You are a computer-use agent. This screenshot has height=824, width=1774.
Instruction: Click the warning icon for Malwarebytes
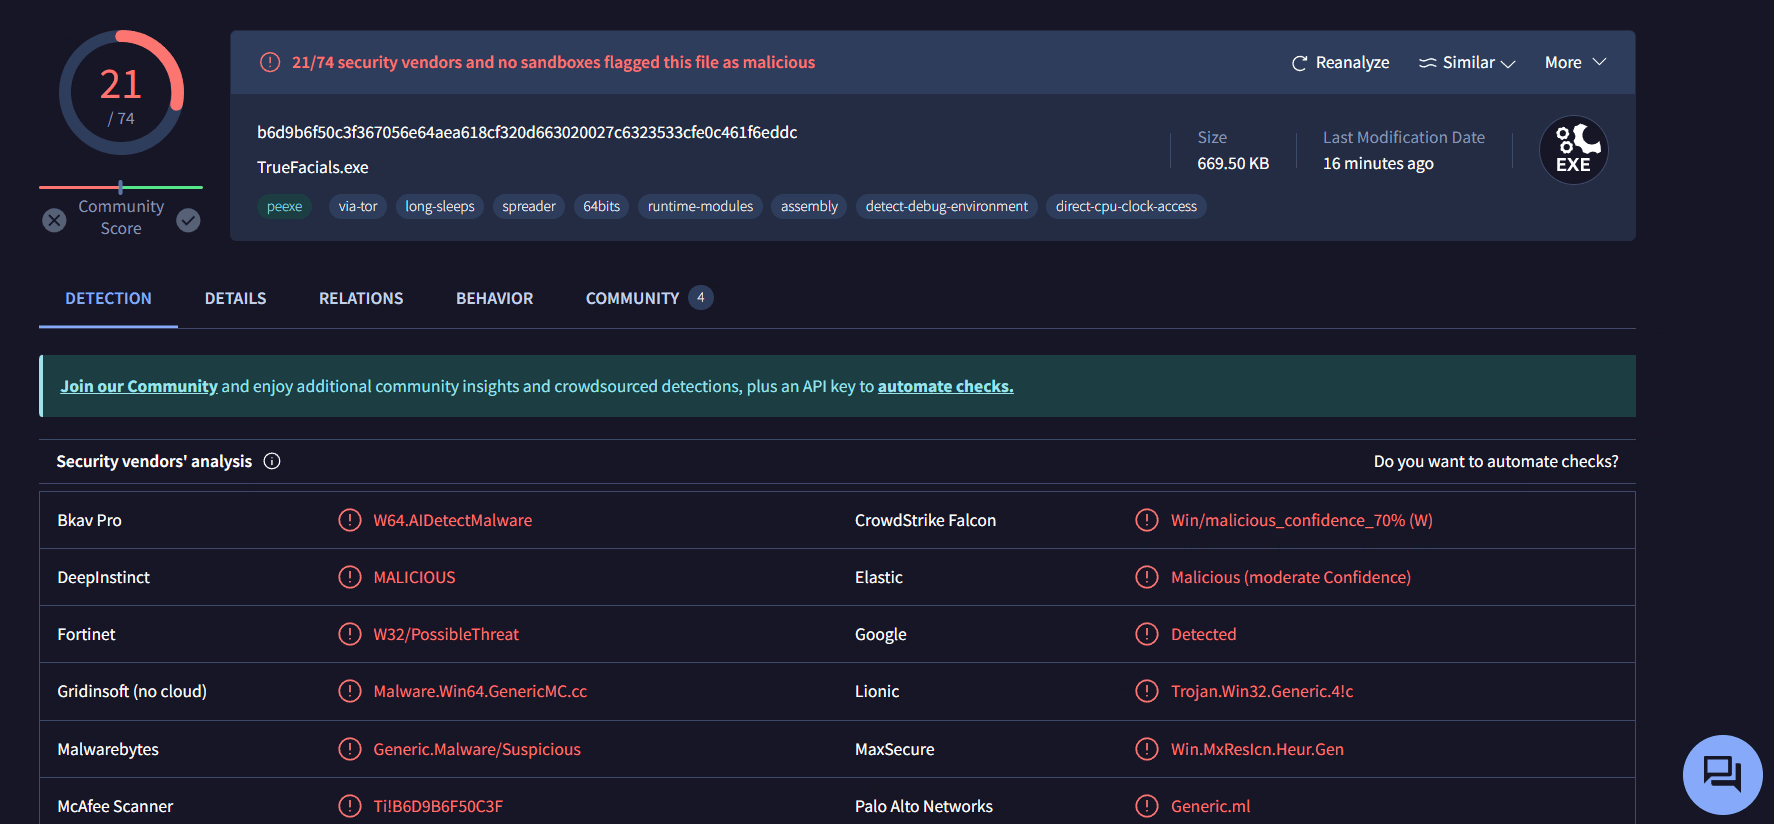(x=349, y=749)
